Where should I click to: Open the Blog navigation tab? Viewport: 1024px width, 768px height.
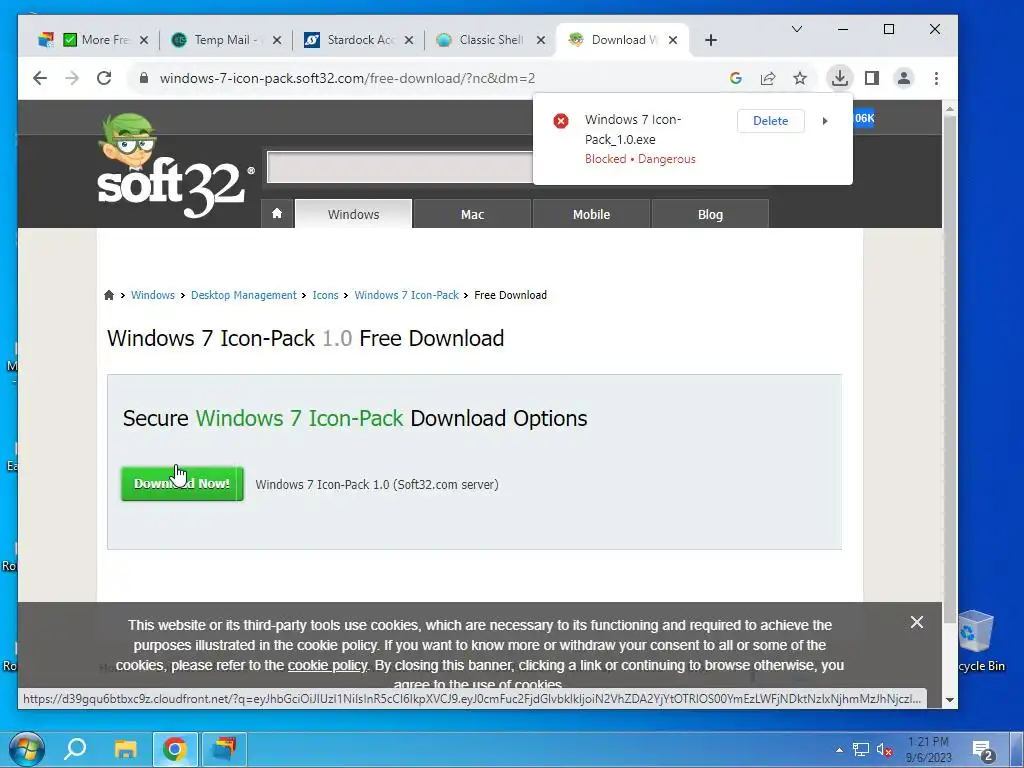click(710, 214)
